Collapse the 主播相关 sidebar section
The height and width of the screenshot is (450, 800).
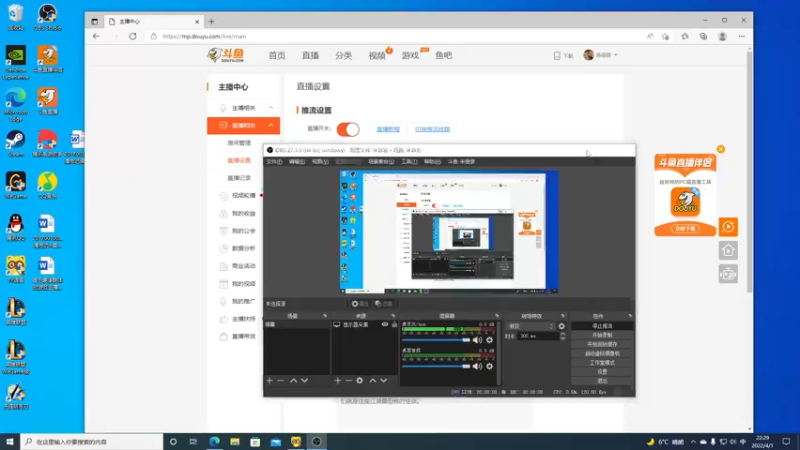[271, 108]
